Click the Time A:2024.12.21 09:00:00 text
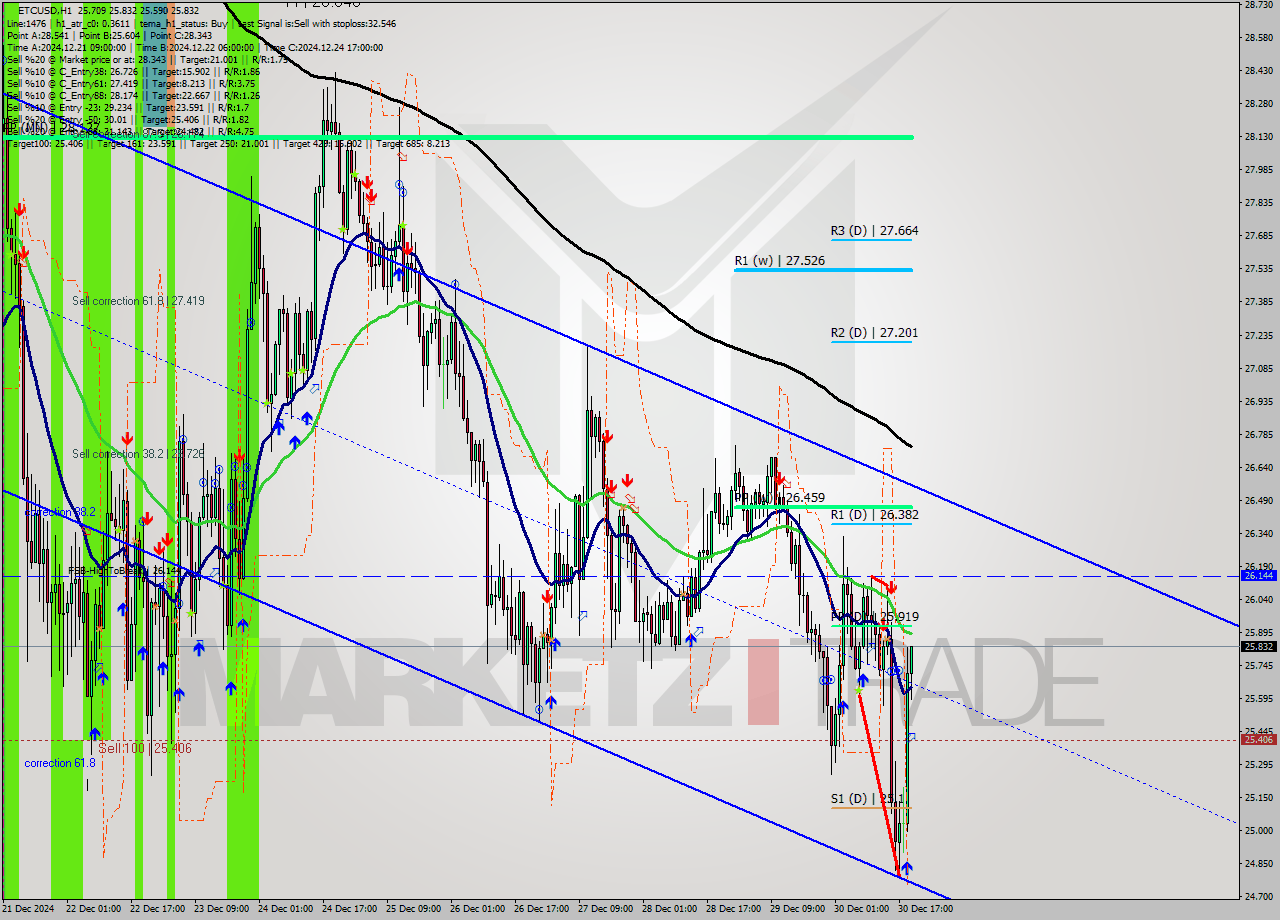1280x920 pixels. (x=65, y=47)
